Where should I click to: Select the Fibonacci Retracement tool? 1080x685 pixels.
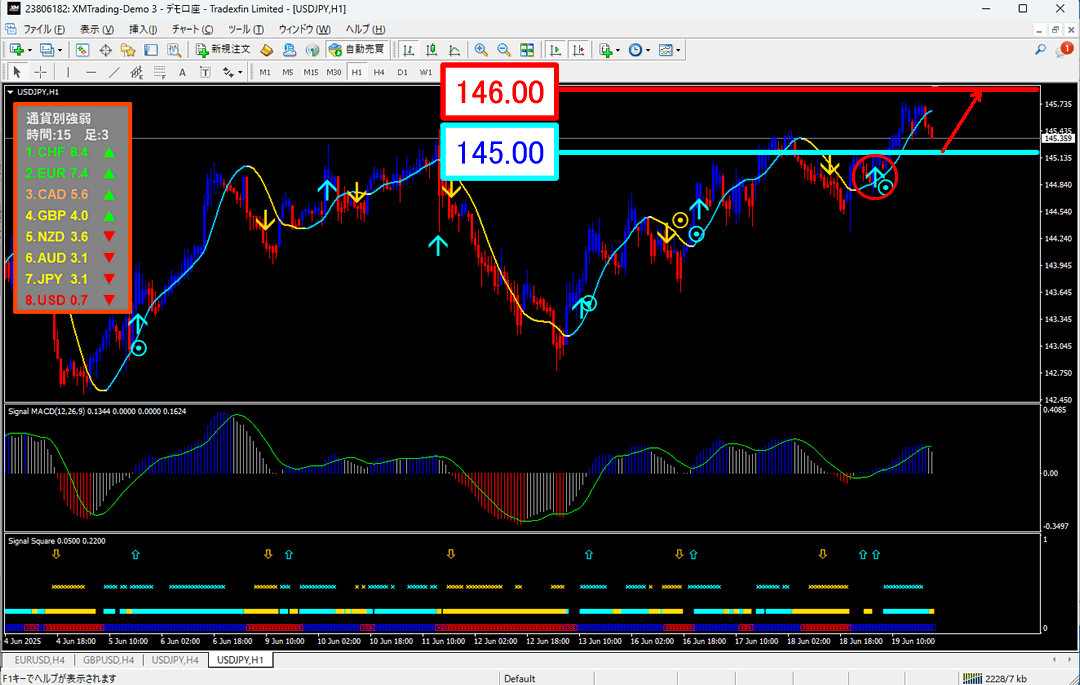pyautogui.click(x=159, y=72)
